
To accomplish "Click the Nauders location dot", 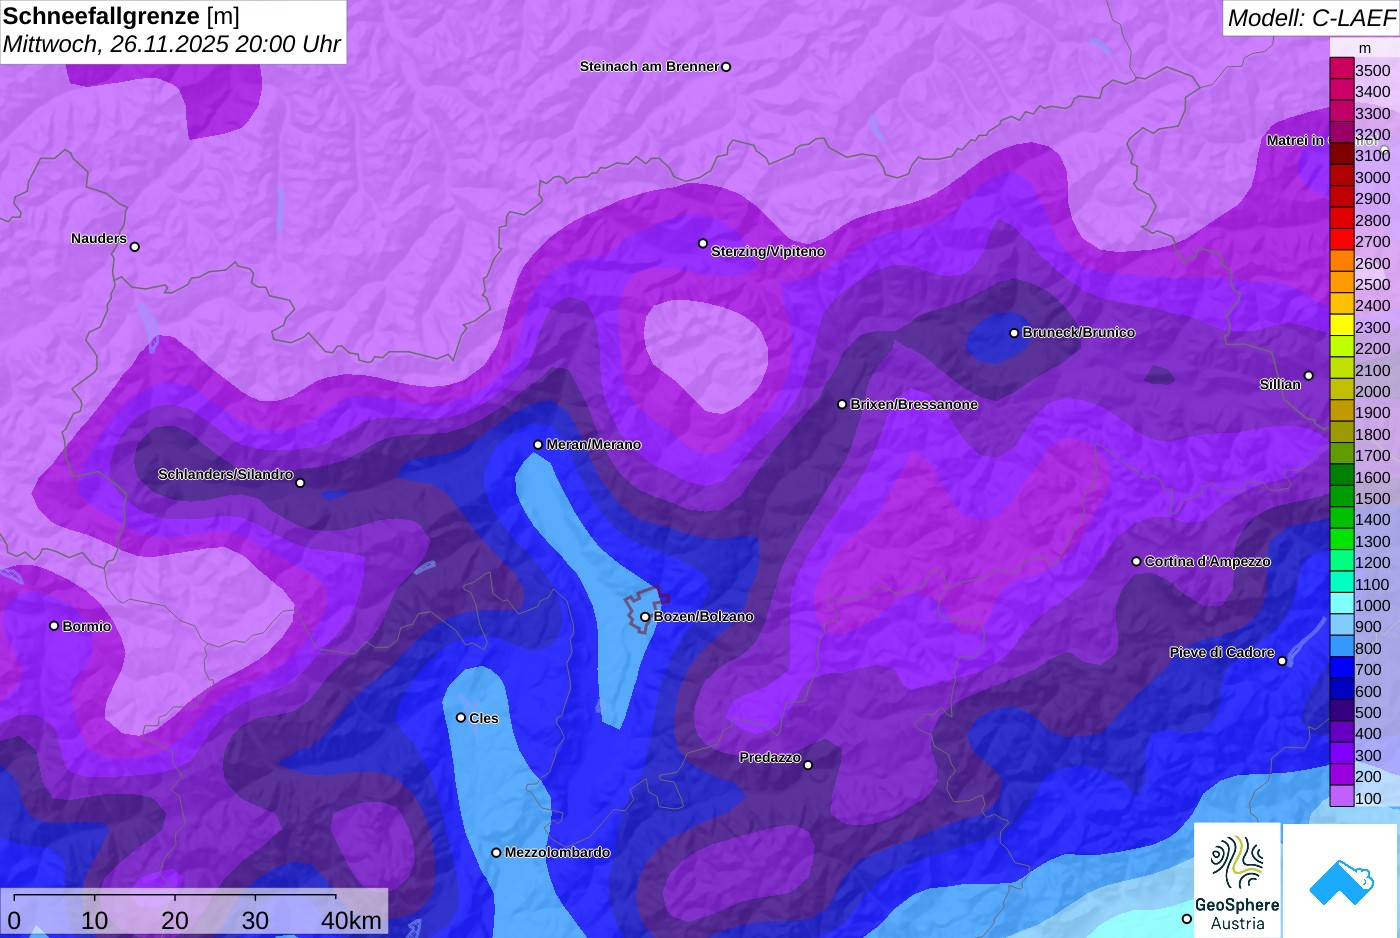I will 135,247.
